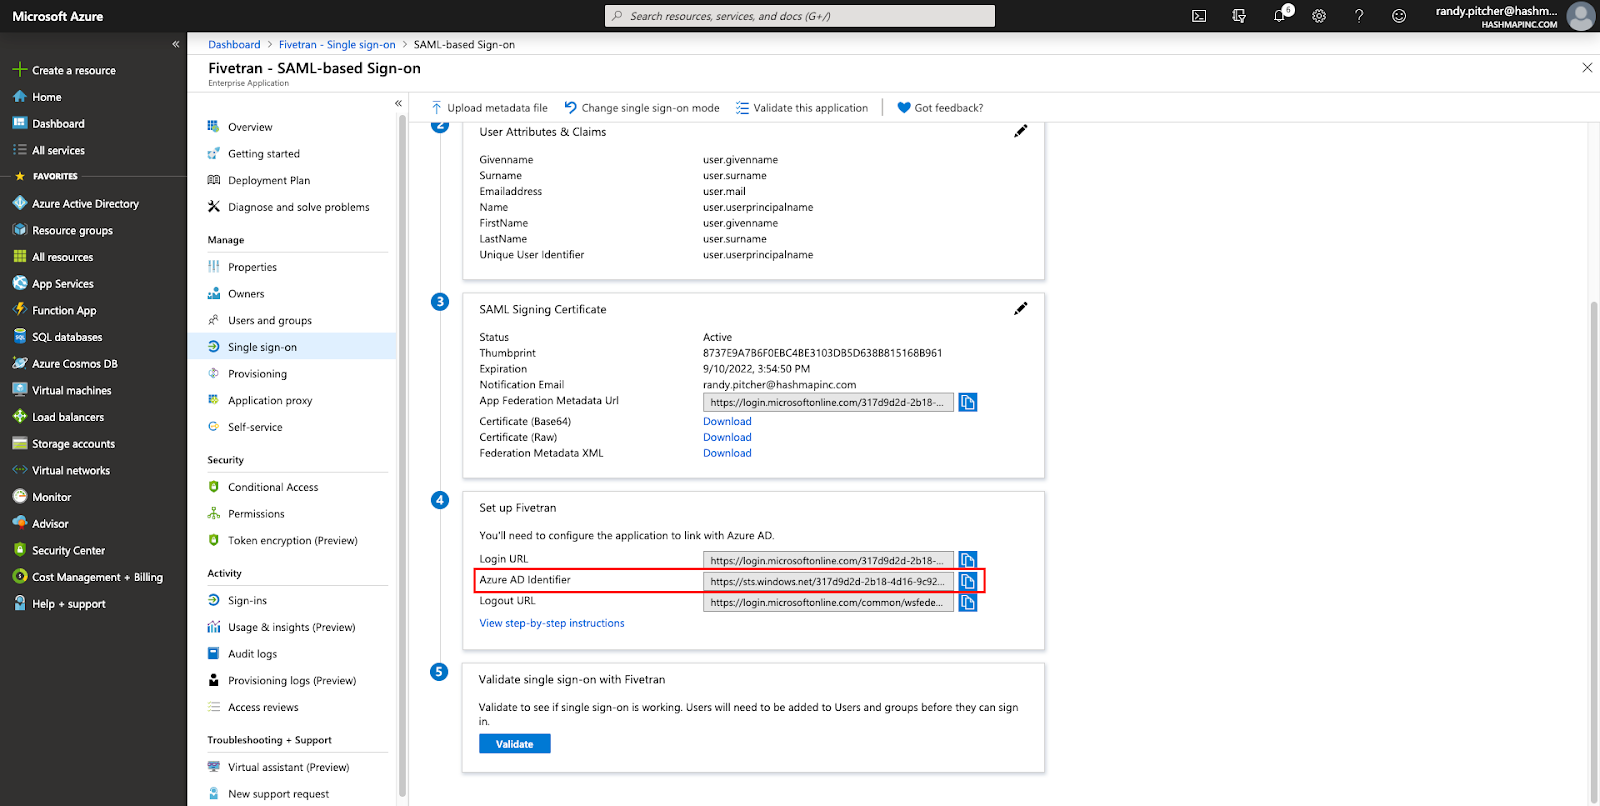The width and height of the screenshot is (1600, 806).
Task: Click the SQL databases icon
Action: pos(19,337)
